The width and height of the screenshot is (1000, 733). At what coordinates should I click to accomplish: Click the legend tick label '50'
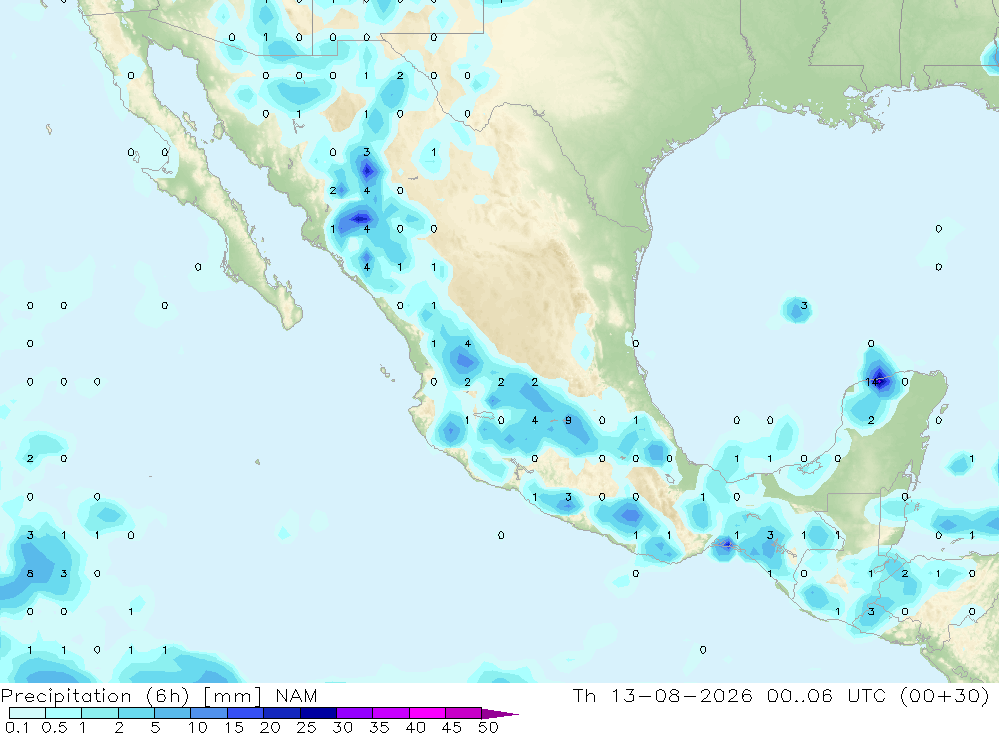pyautogui.click(x=488, y=727)
